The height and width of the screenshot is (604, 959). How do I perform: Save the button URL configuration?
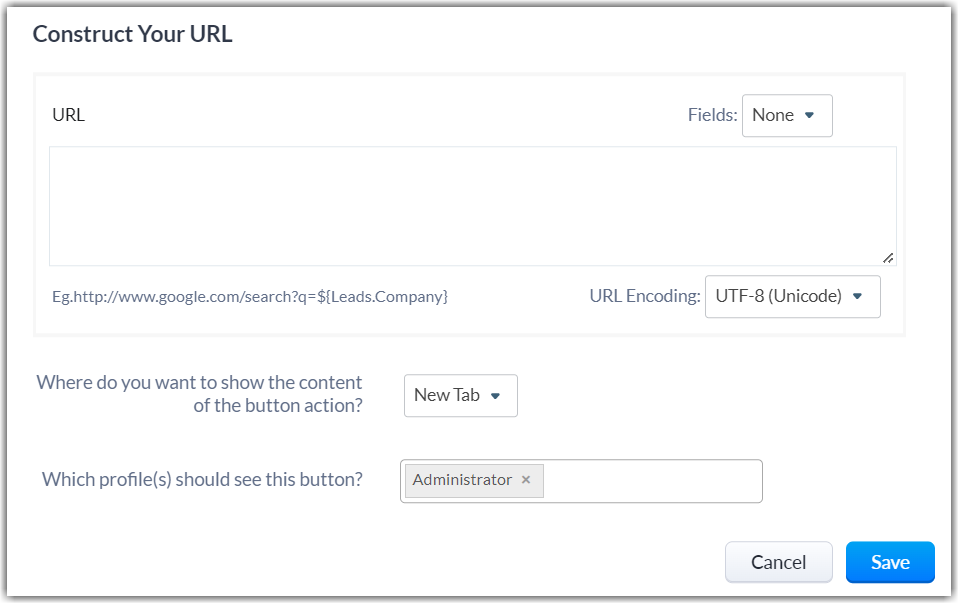pyautogui.click(x=889, y=562)
